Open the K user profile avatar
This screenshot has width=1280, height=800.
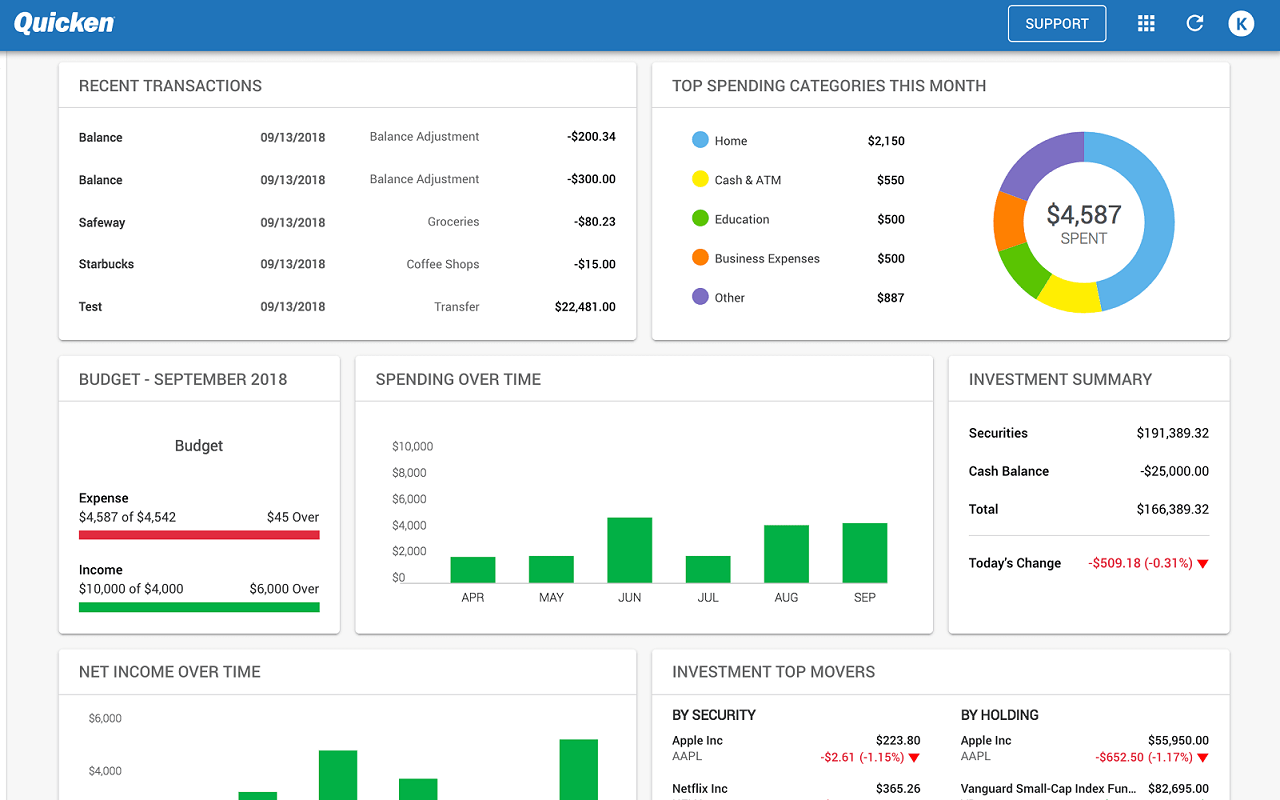1241,23
